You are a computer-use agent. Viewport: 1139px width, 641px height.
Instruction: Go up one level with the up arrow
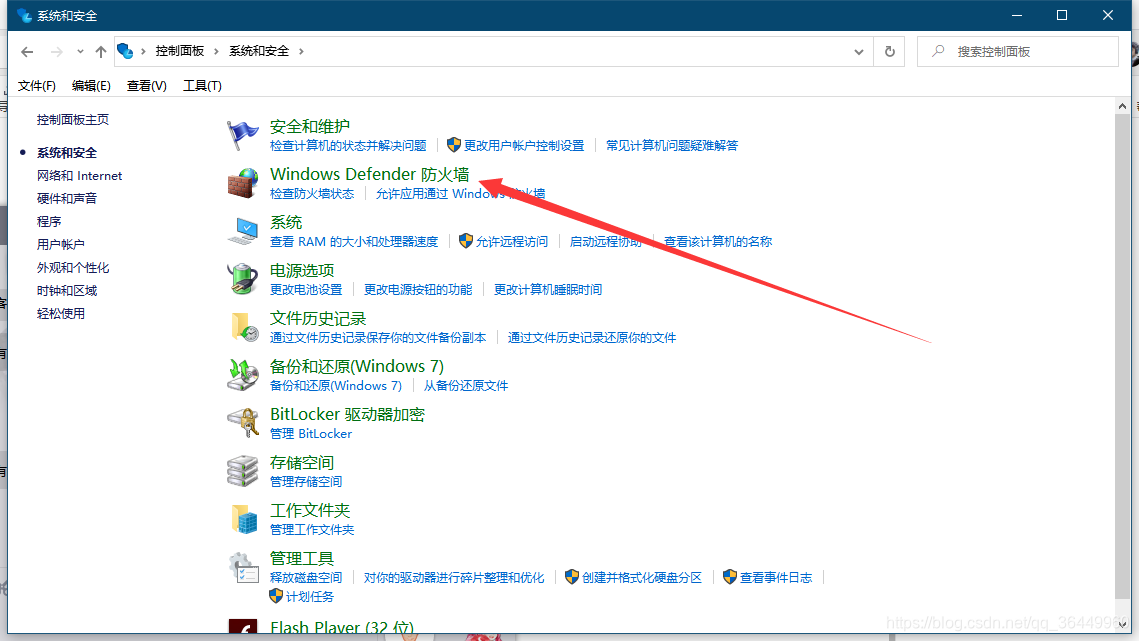click(x=100, y=52)
